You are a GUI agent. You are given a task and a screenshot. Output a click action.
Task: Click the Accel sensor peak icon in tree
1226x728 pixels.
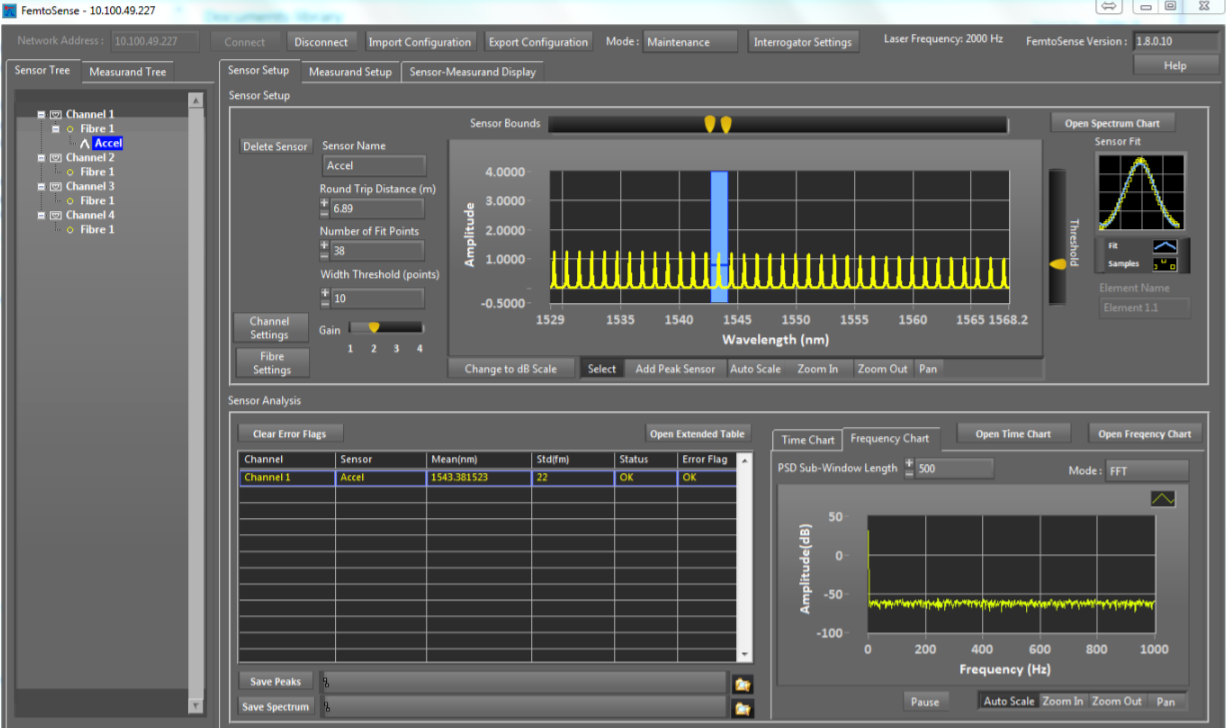(x=85, y=144)
